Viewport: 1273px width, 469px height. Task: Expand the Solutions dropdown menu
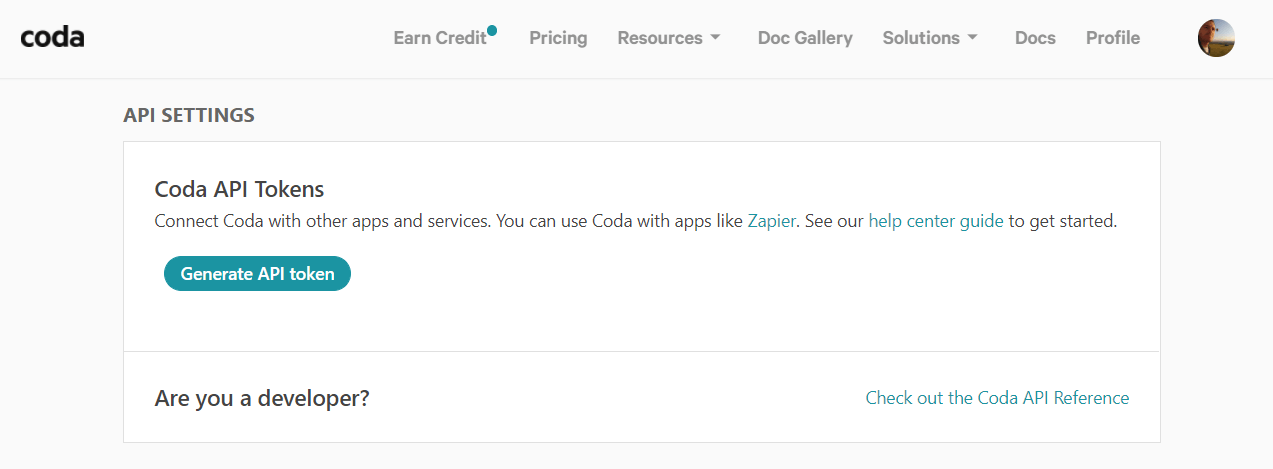[x=930, y=38]
